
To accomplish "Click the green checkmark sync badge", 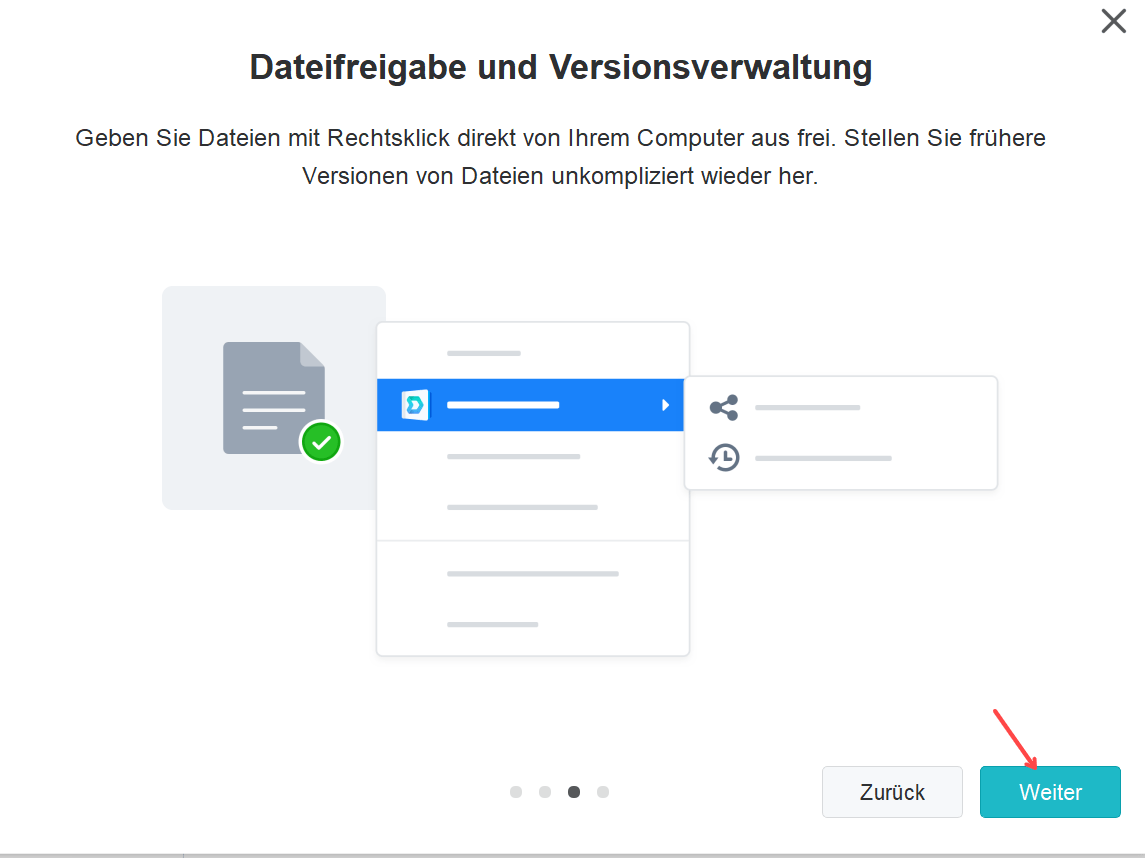I will 321,441.
